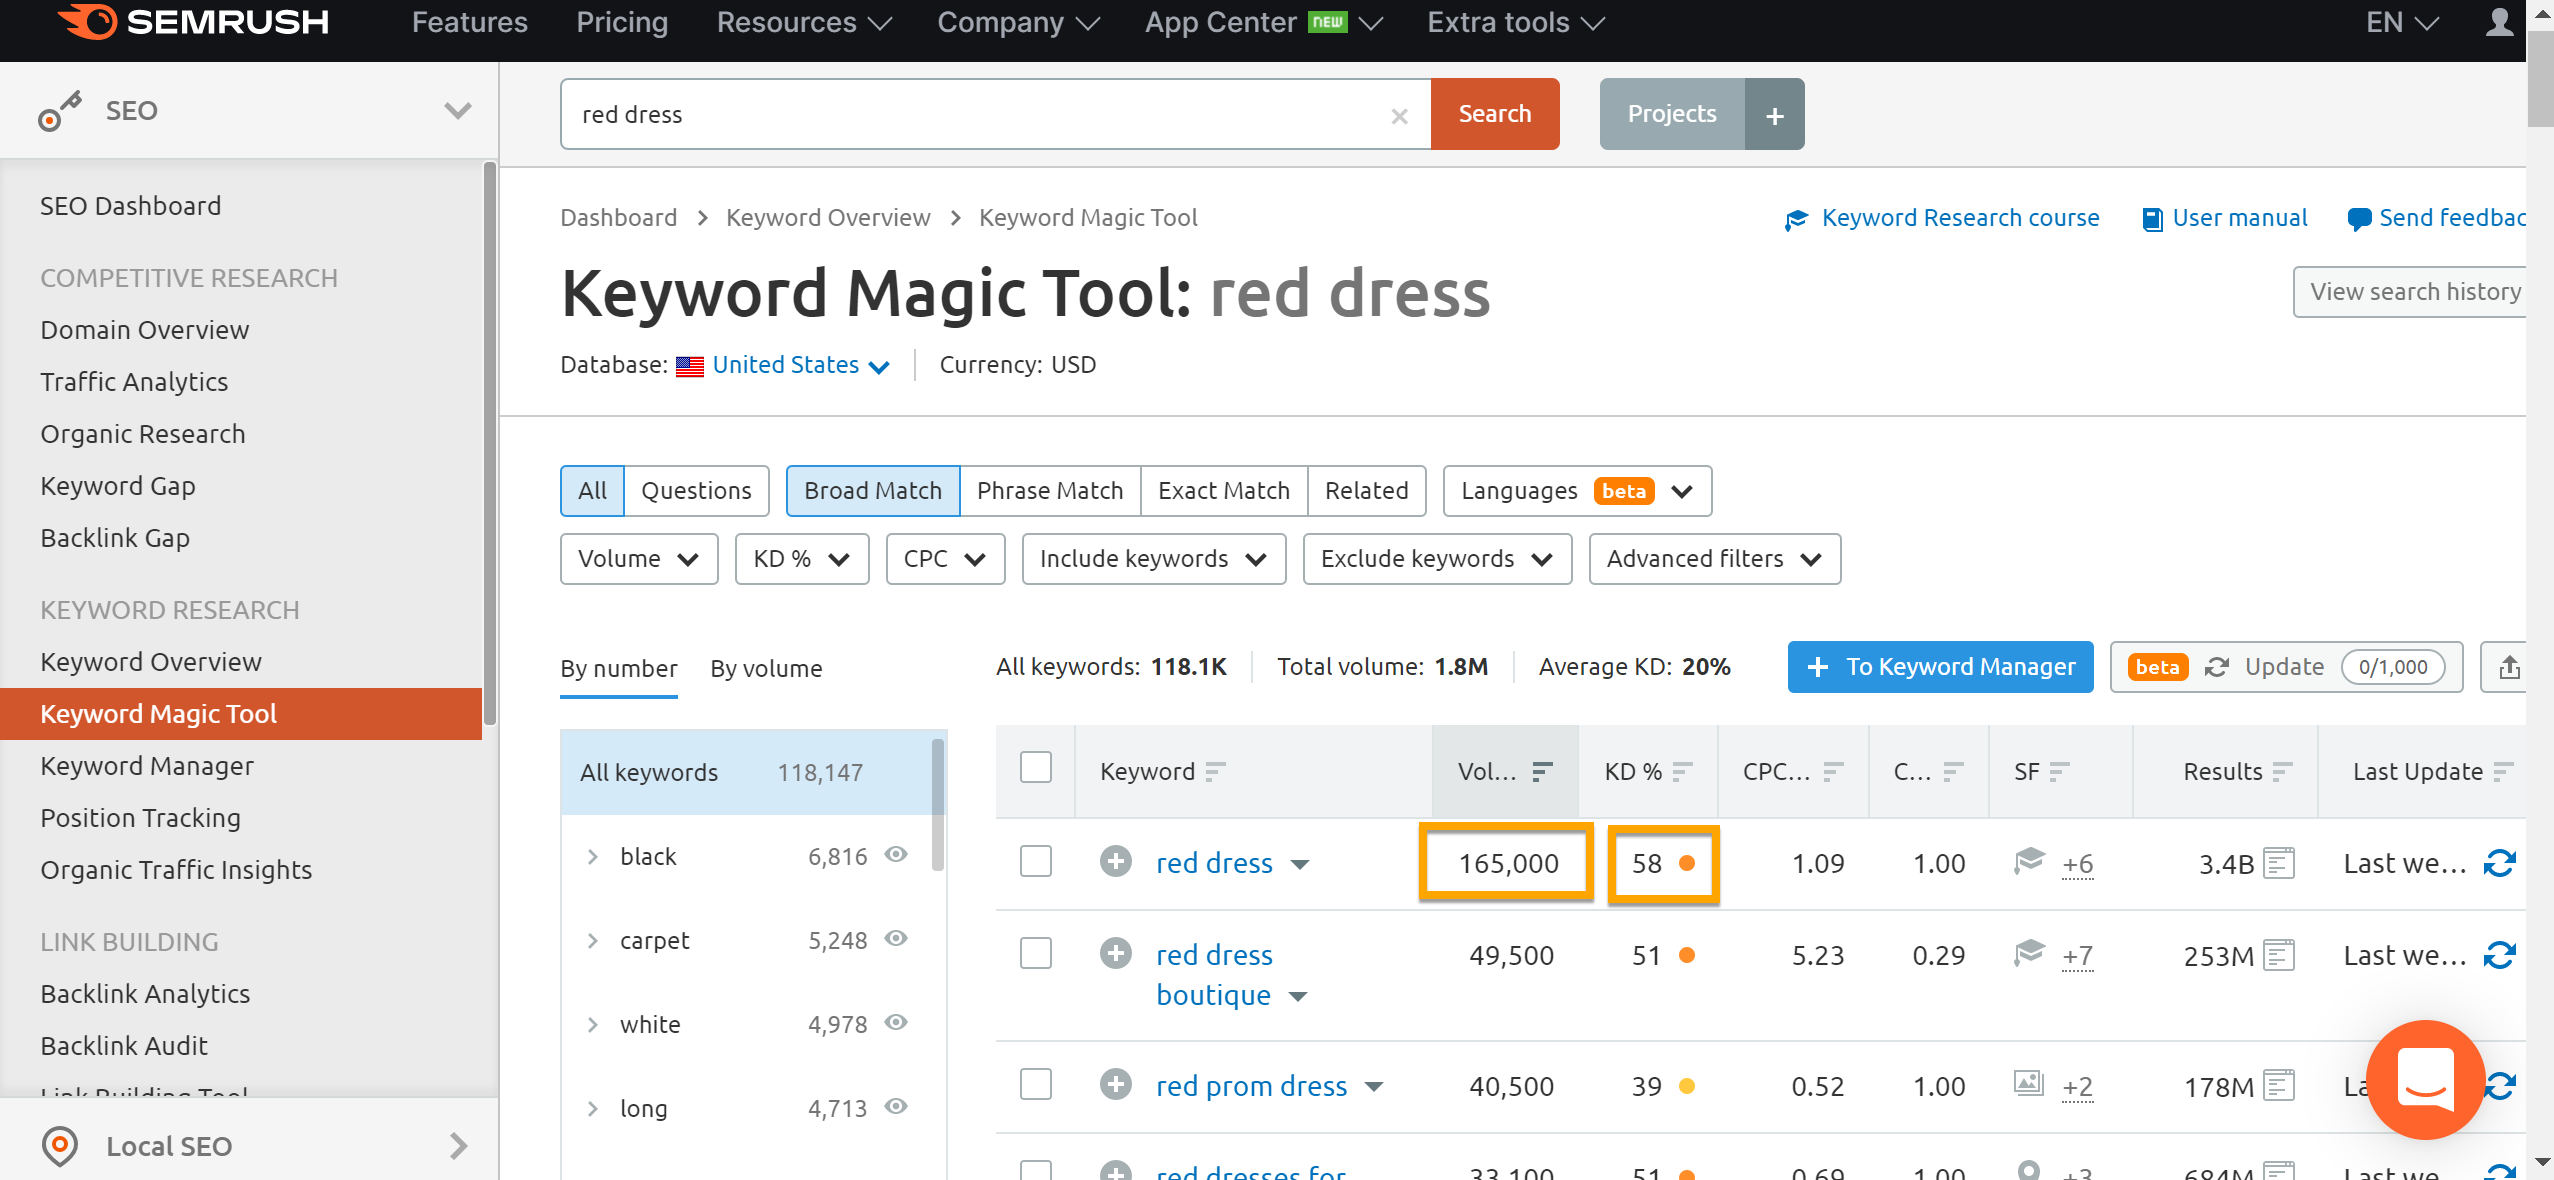Click the add keyword icon for red dress
2554x1180 pixels.
[x=1114, y=862]
